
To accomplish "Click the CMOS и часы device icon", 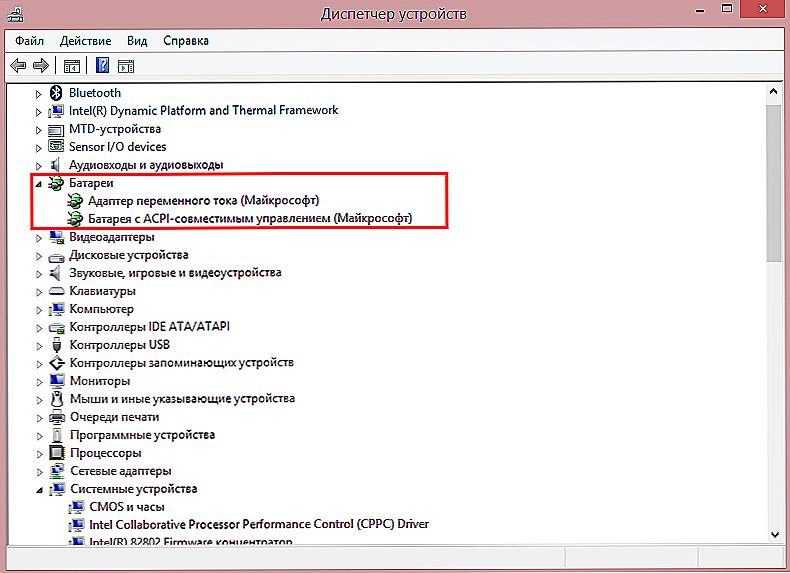I will pyautogui.click(x=76, y=506).
